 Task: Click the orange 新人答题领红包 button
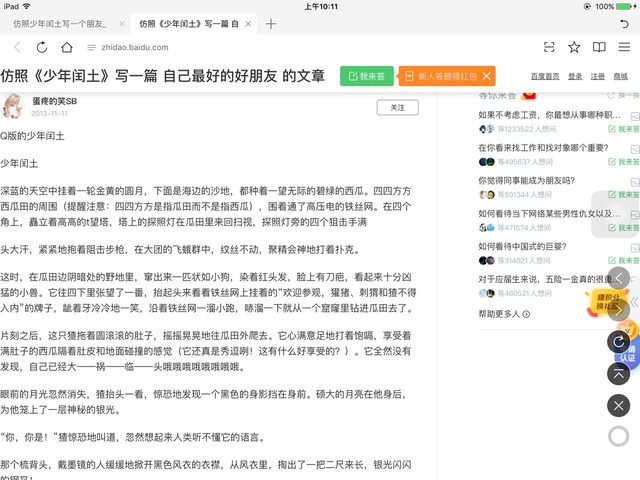click(x=436, y=76)
